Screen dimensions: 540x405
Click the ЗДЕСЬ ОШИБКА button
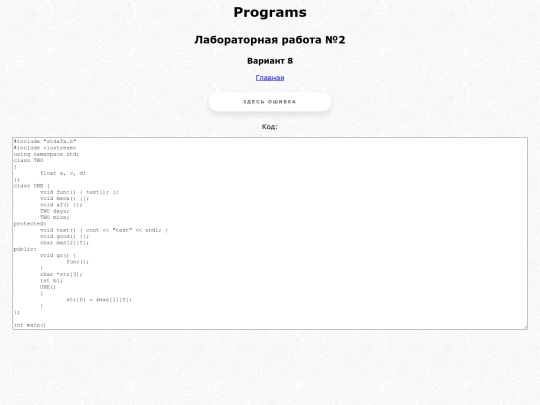coord(270,102)
